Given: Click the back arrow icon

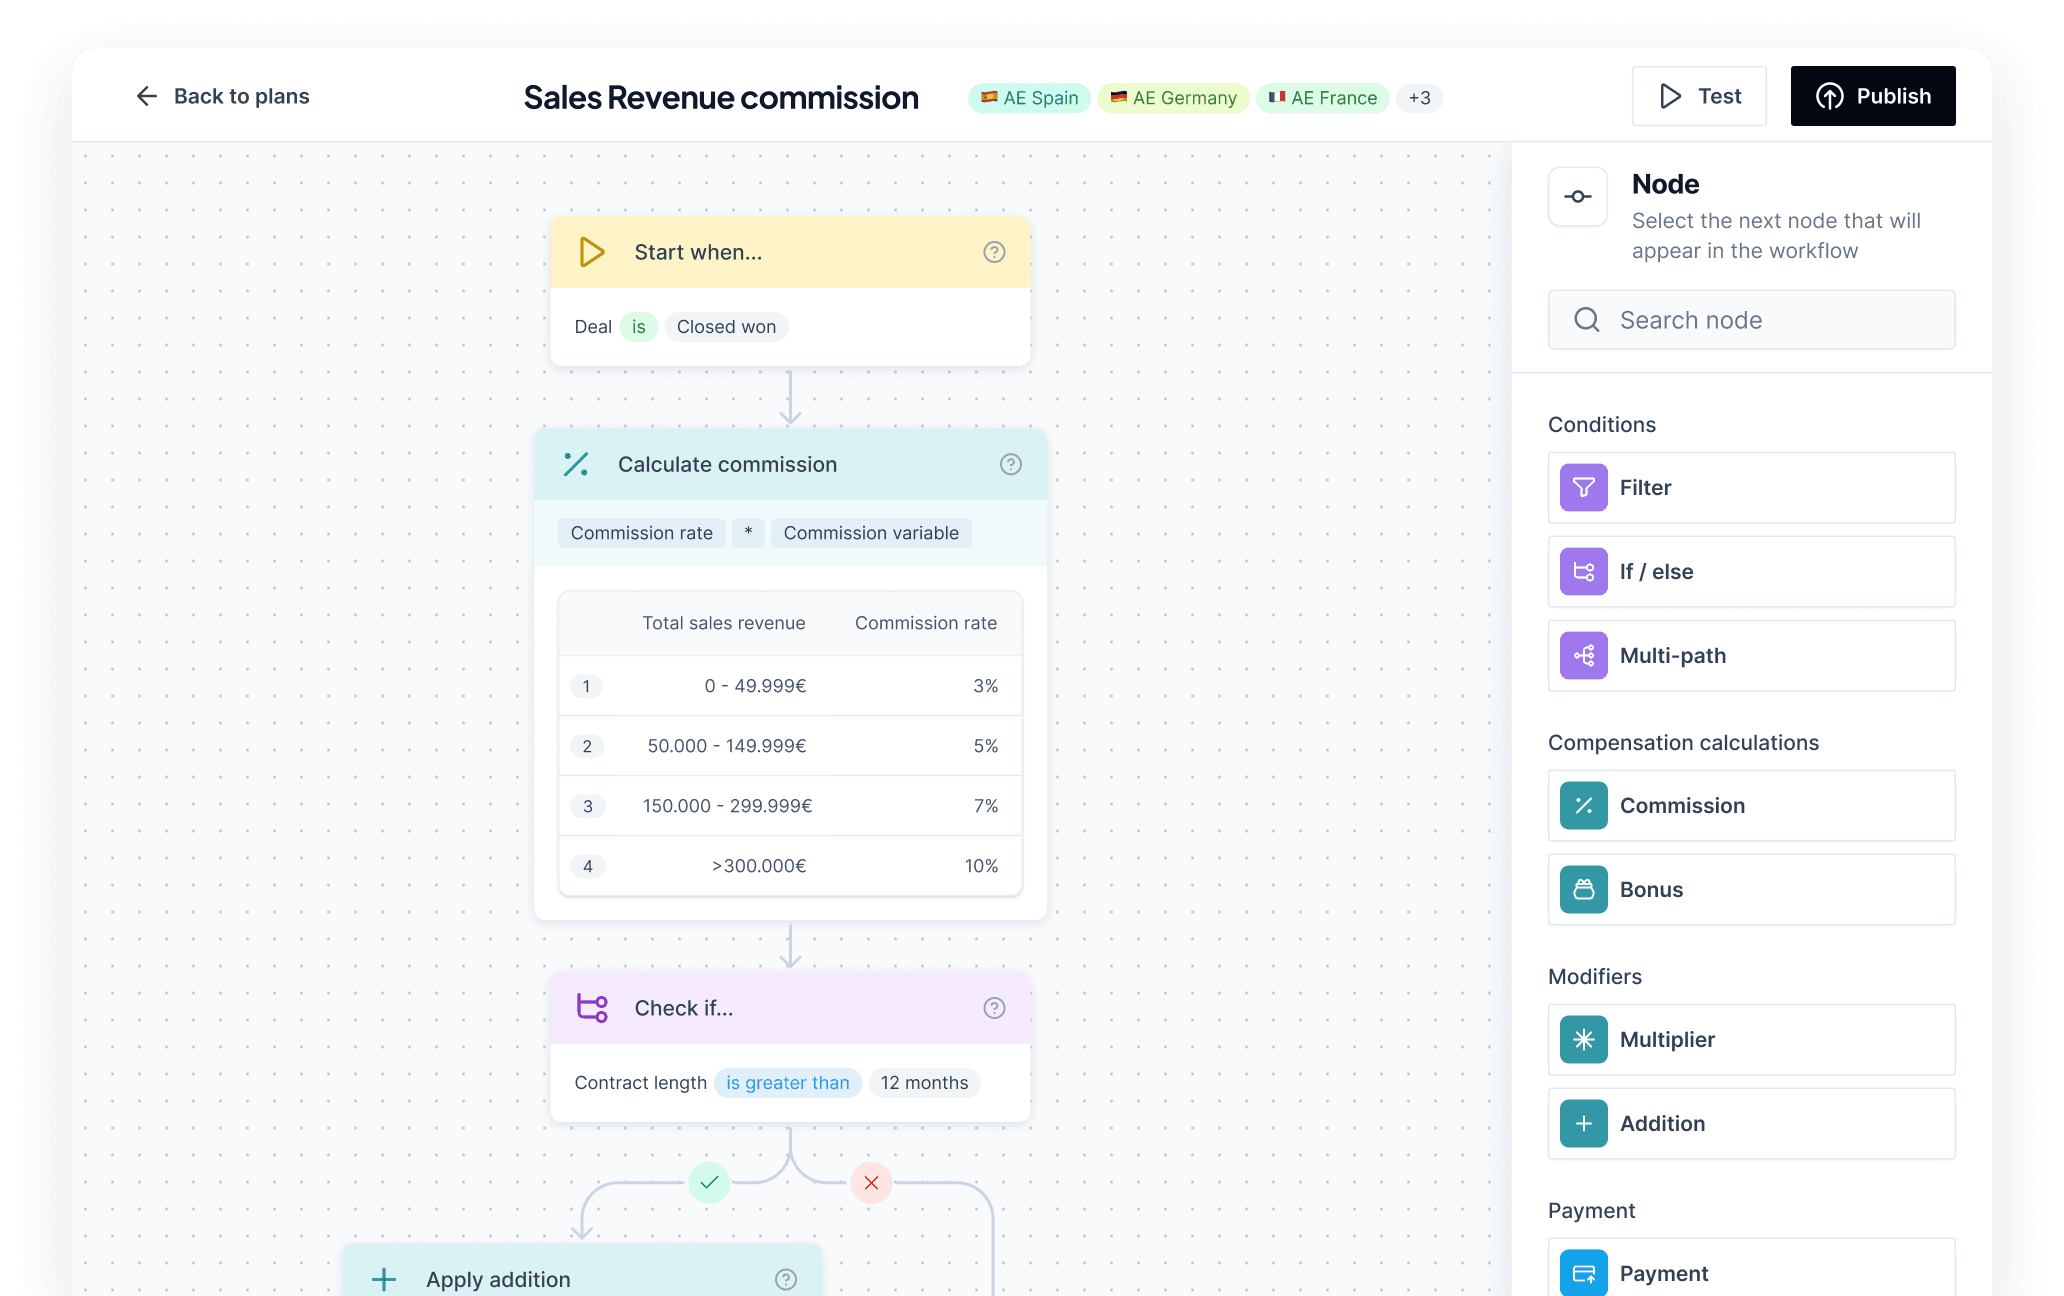Looking at the screenshot, I should tap(147, 96).
